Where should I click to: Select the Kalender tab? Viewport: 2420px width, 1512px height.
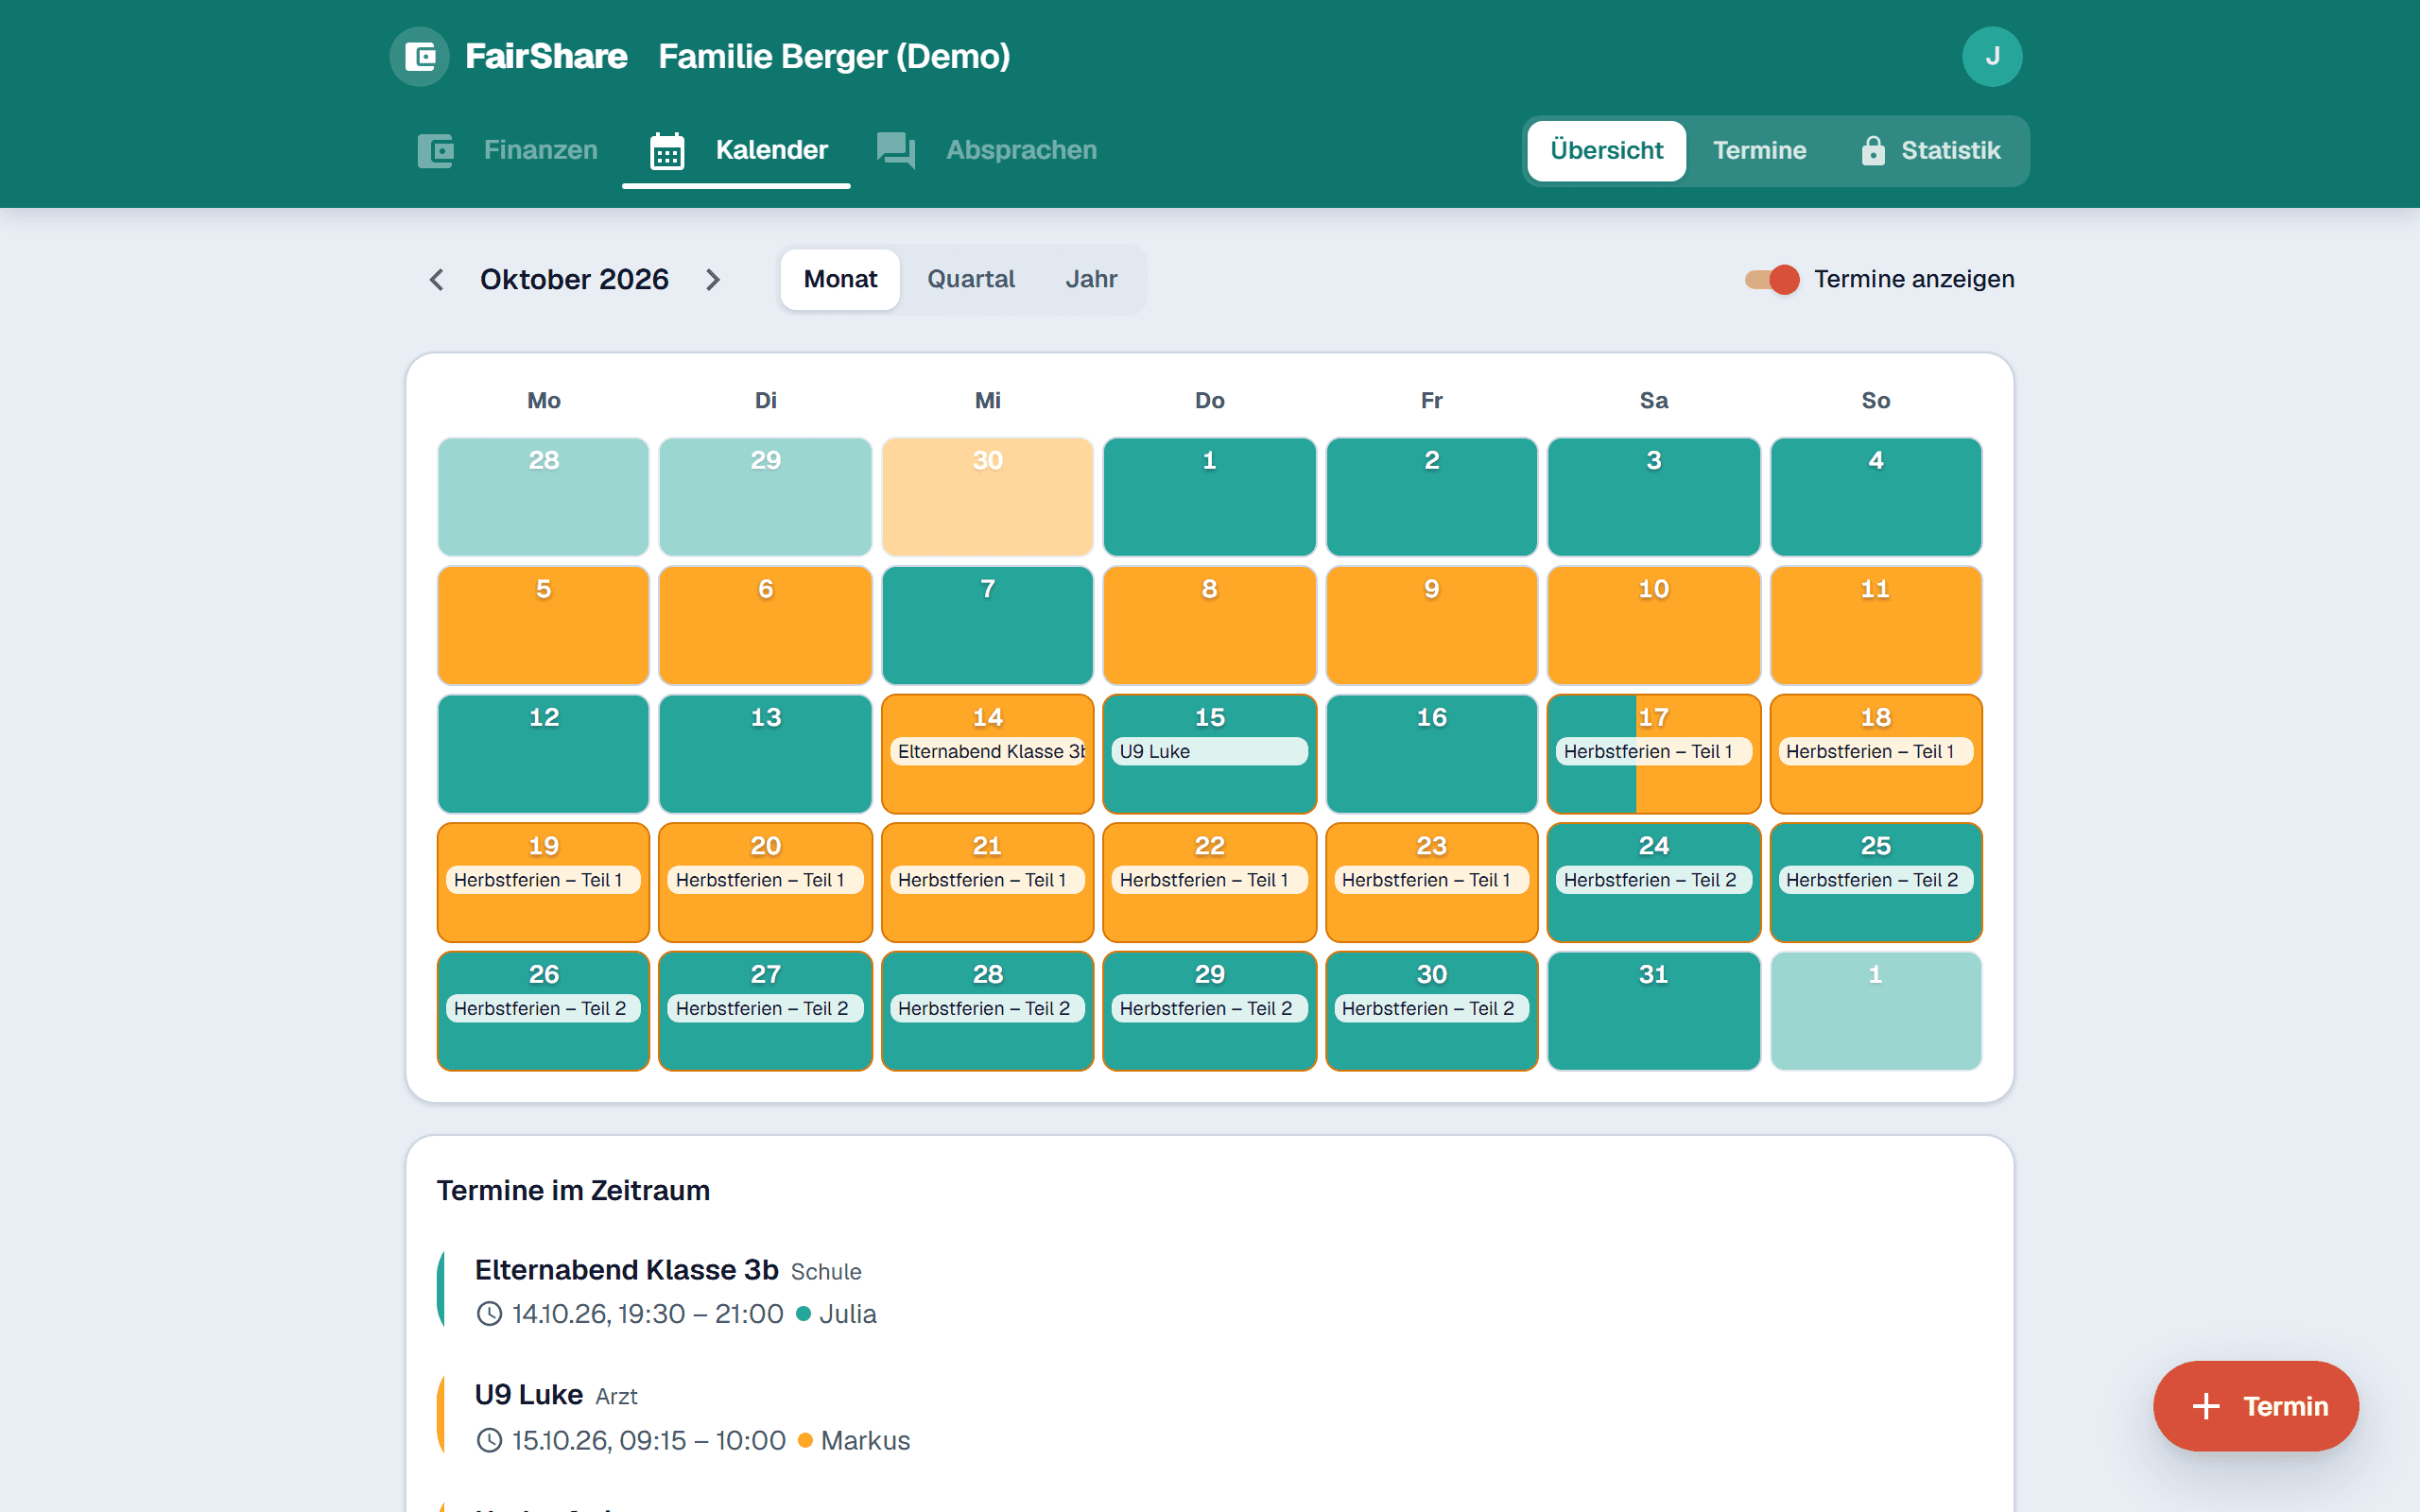[x=737, y=150]
